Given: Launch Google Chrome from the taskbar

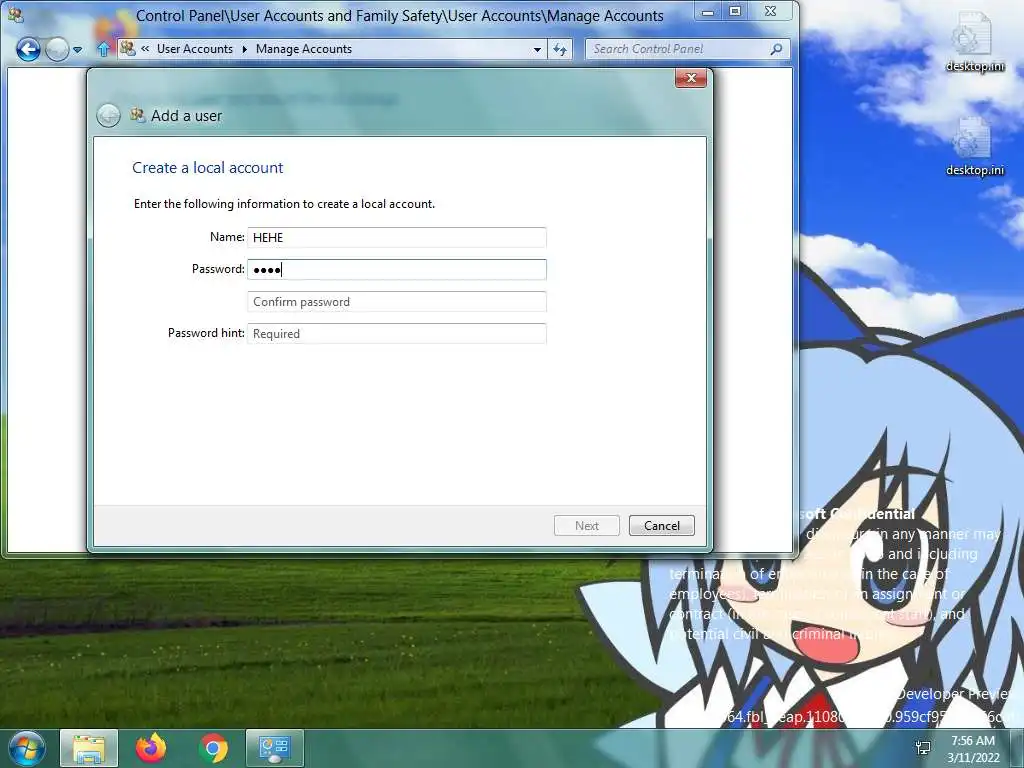Looking at the screenshot, I should pyautogui.click(x=213, y=748).
